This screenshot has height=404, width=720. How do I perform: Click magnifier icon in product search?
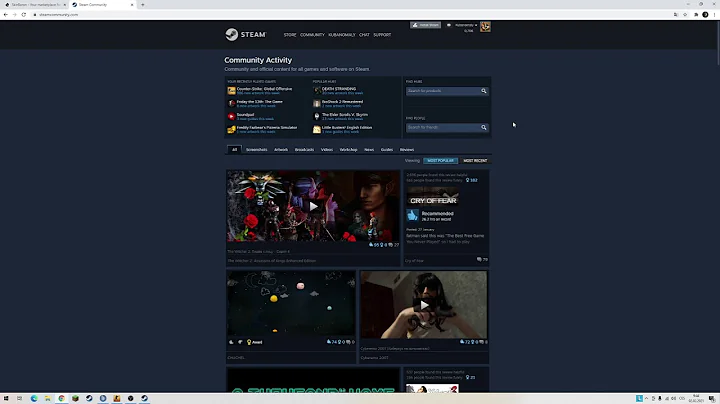pyautogui.click(x=484, y=91)
